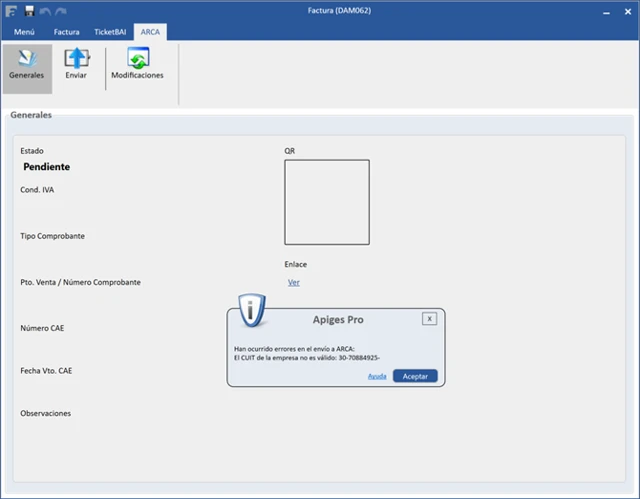640x499 pixels.
Task: Switch to the Factura tab
Action: pyautogui.click(x=66, y=32)
